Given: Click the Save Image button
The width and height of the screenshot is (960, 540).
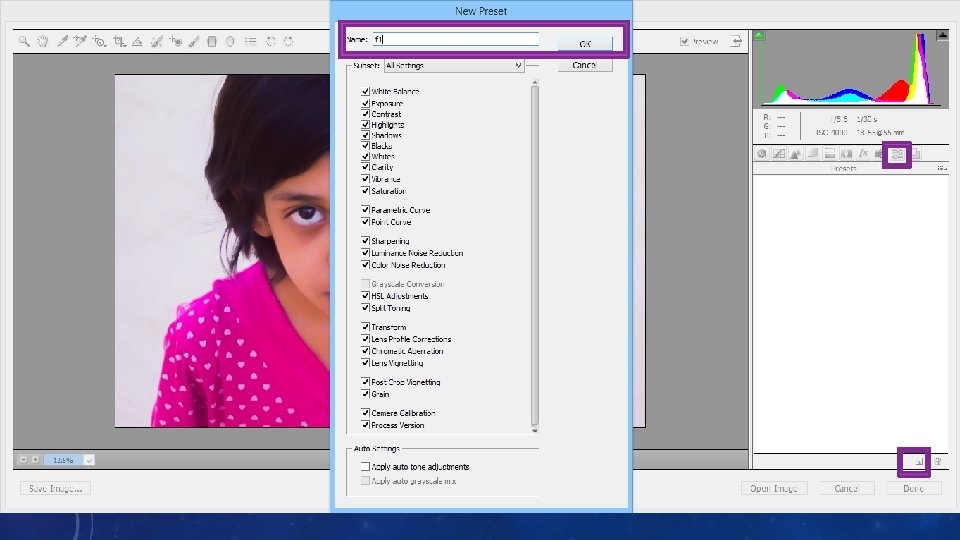Looking at the screenshot, I should tap(55, 489).
